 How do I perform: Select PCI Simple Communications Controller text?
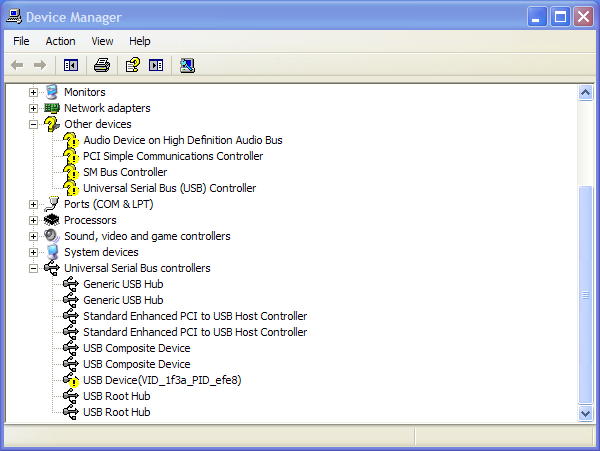coord(173,156)
